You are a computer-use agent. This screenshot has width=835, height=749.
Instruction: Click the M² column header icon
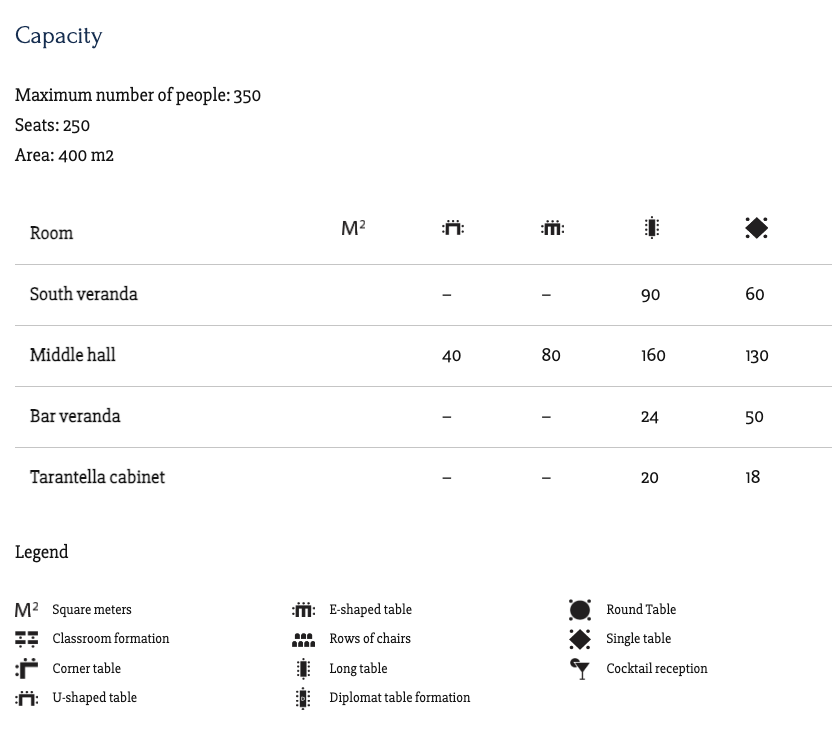[353, 228]
